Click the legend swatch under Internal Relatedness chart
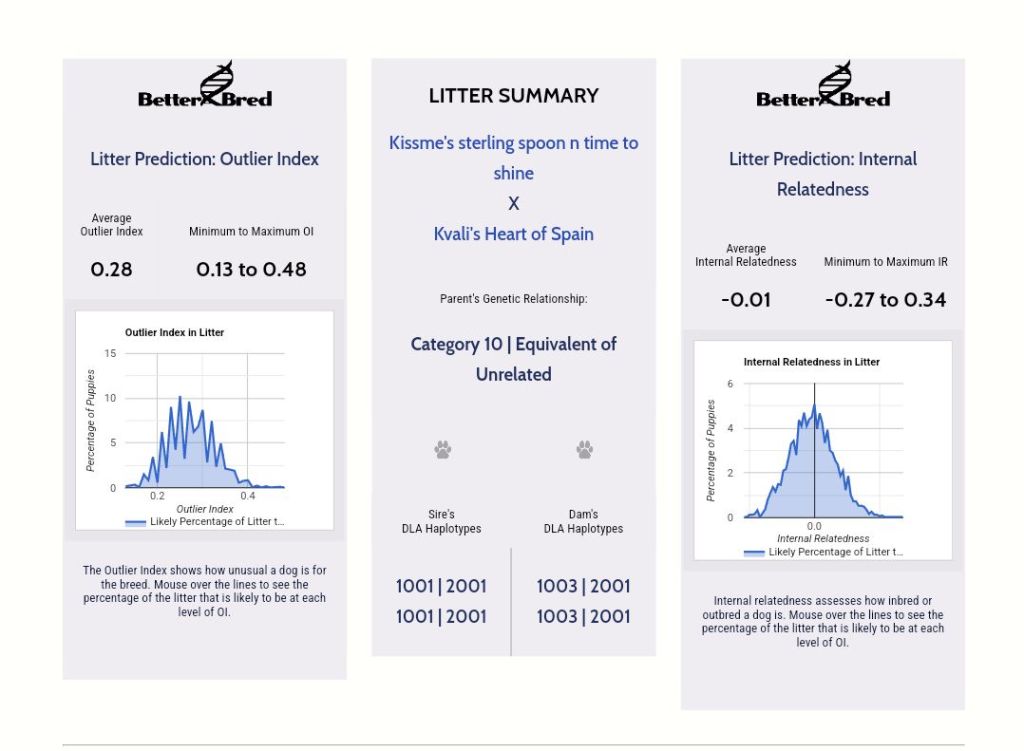The height and width of the screenshot is (751, 1024). pos(754,552)
